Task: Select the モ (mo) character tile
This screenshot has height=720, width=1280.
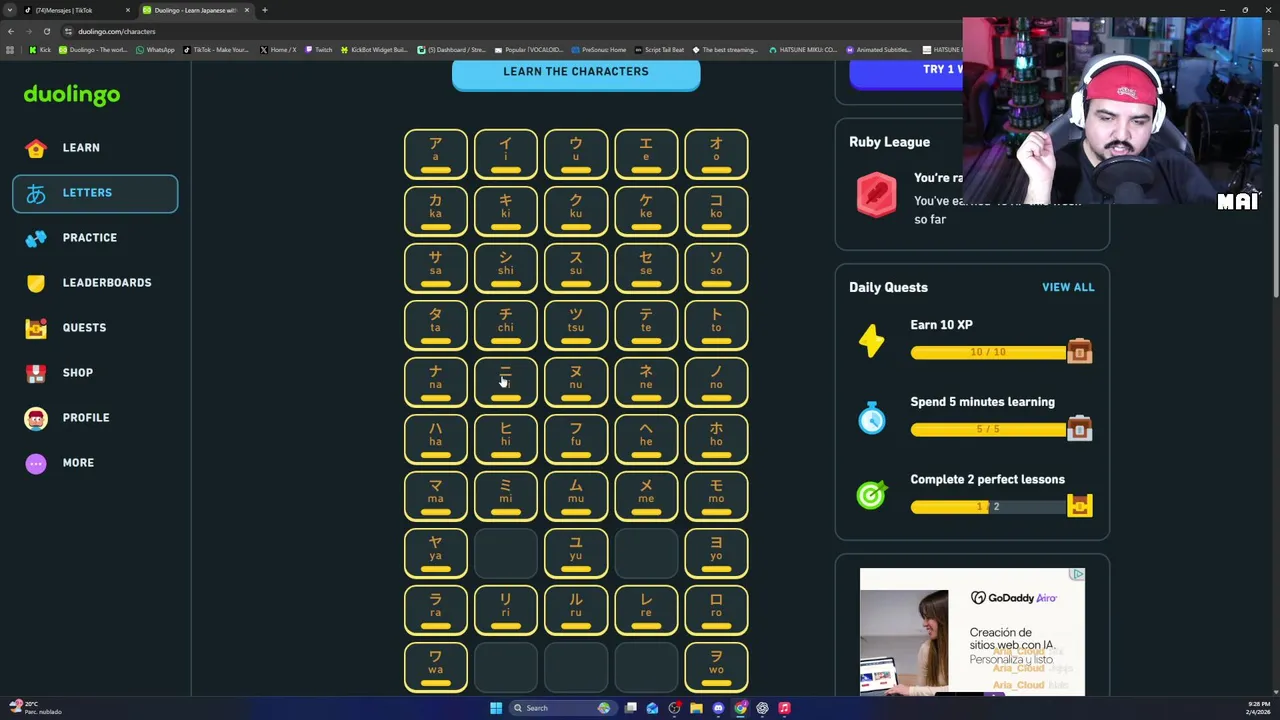Action: pyautogui.click(x=716, y=496)
